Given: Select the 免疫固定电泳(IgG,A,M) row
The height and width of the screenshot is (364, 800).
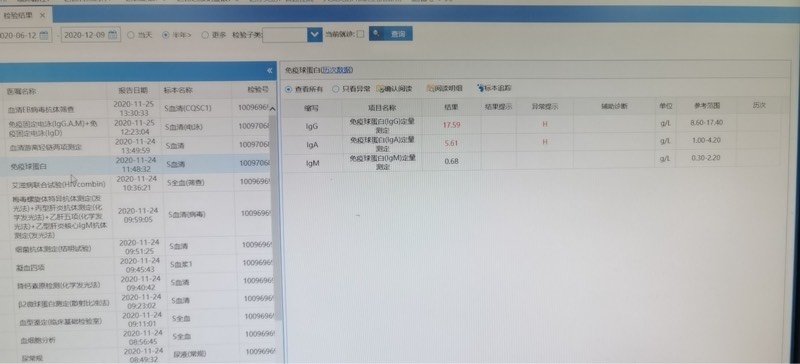Looking at the screenshot, I should click(138, 127).
